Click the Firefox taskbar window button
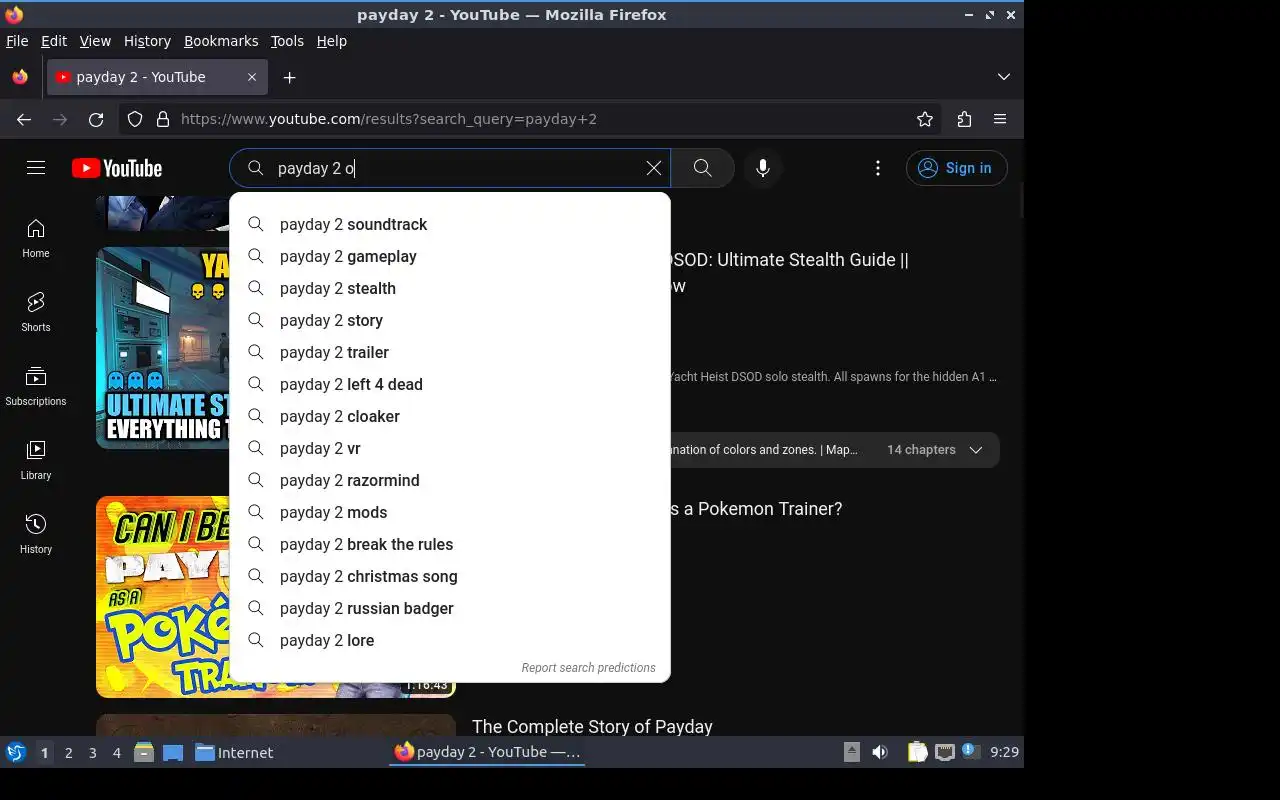This screenshot has width=1280, height=800. pyautogui.click(x=487, y=752)
